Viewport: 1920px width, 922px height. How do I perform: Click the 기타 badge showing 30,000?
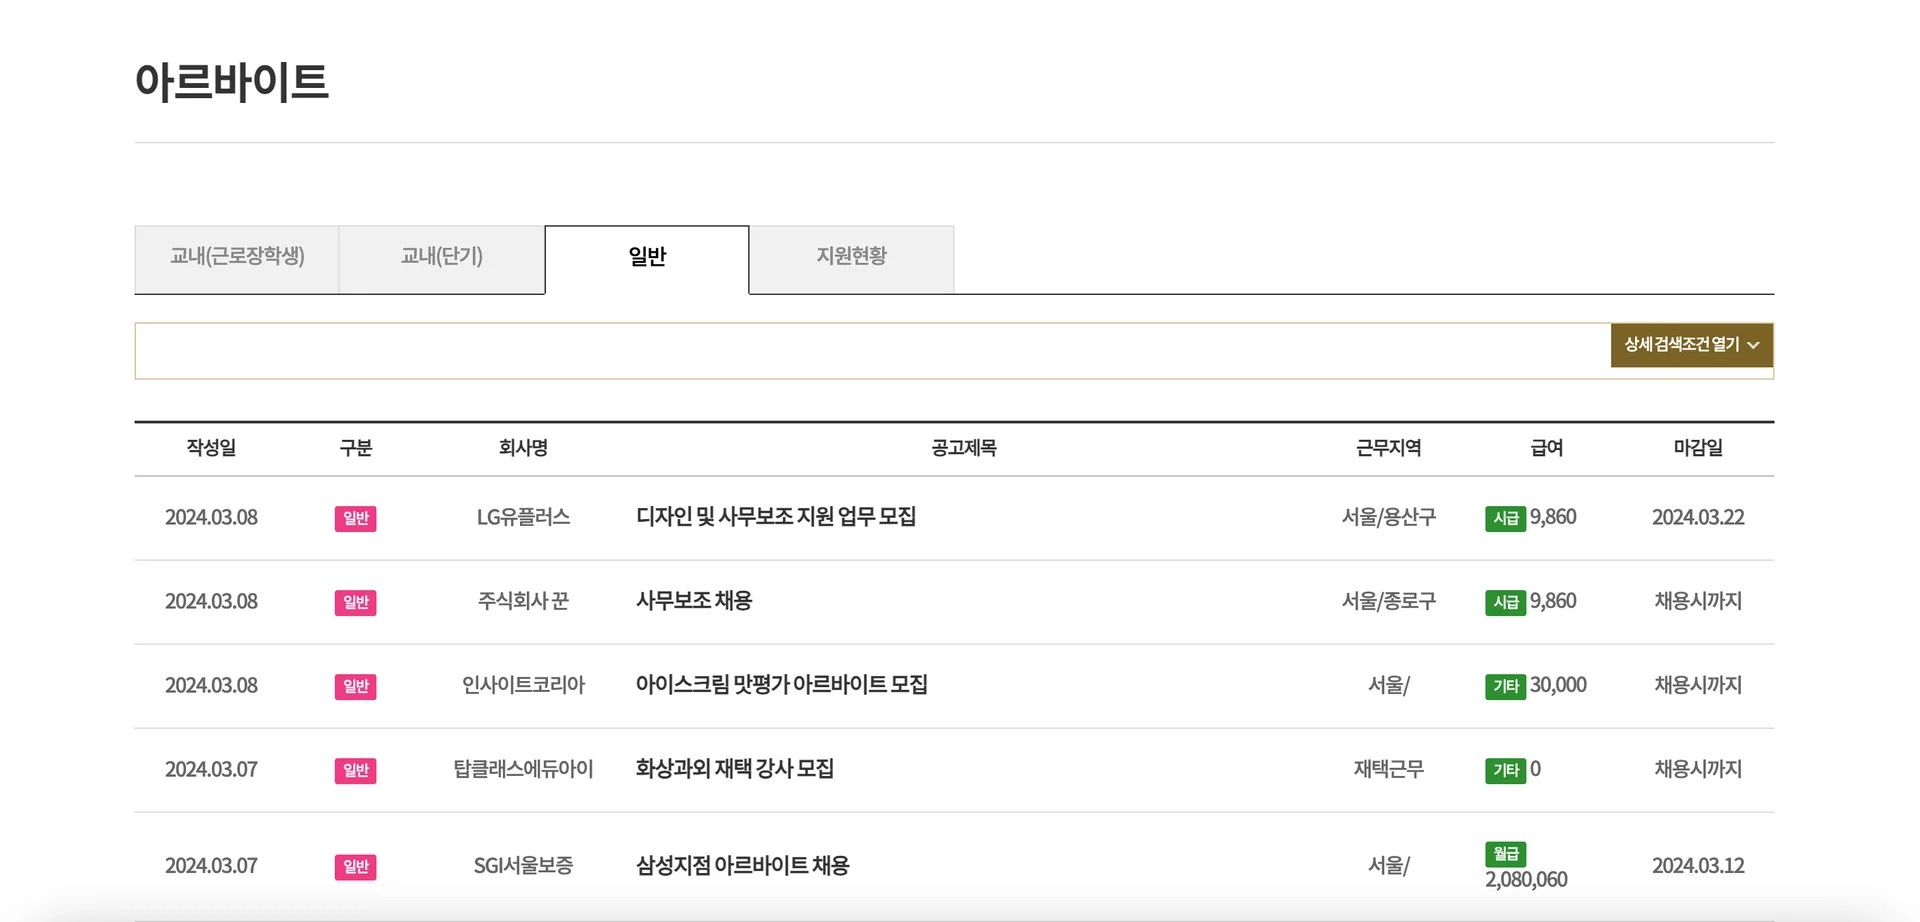tap(1508, 686)
